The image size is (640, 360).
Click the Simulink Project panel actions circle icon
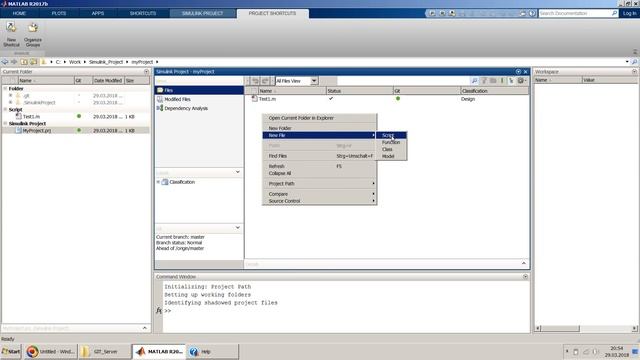[518, 71]
